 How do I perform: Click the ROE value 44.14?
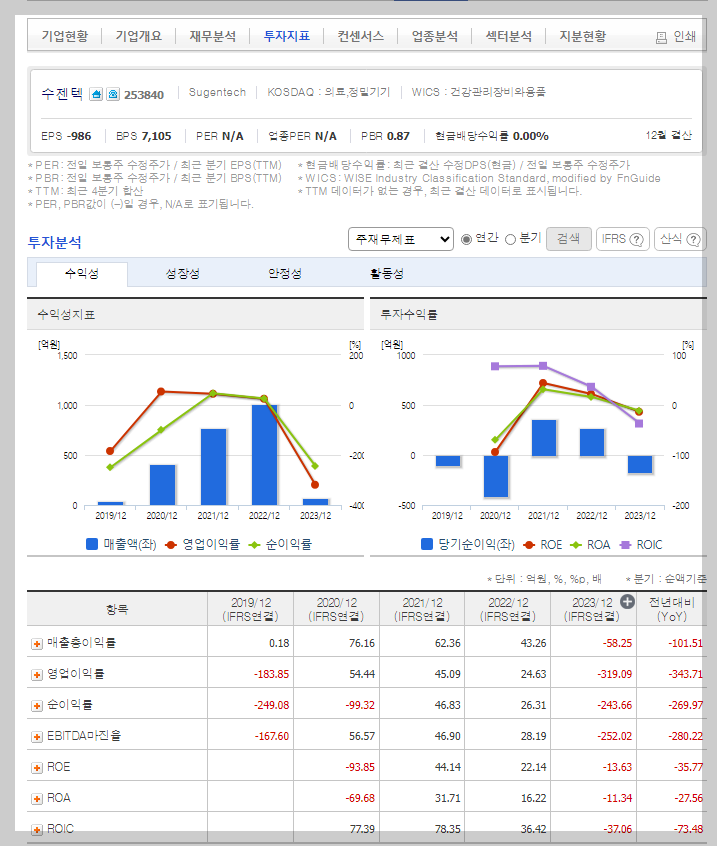(x=448, y=767)
